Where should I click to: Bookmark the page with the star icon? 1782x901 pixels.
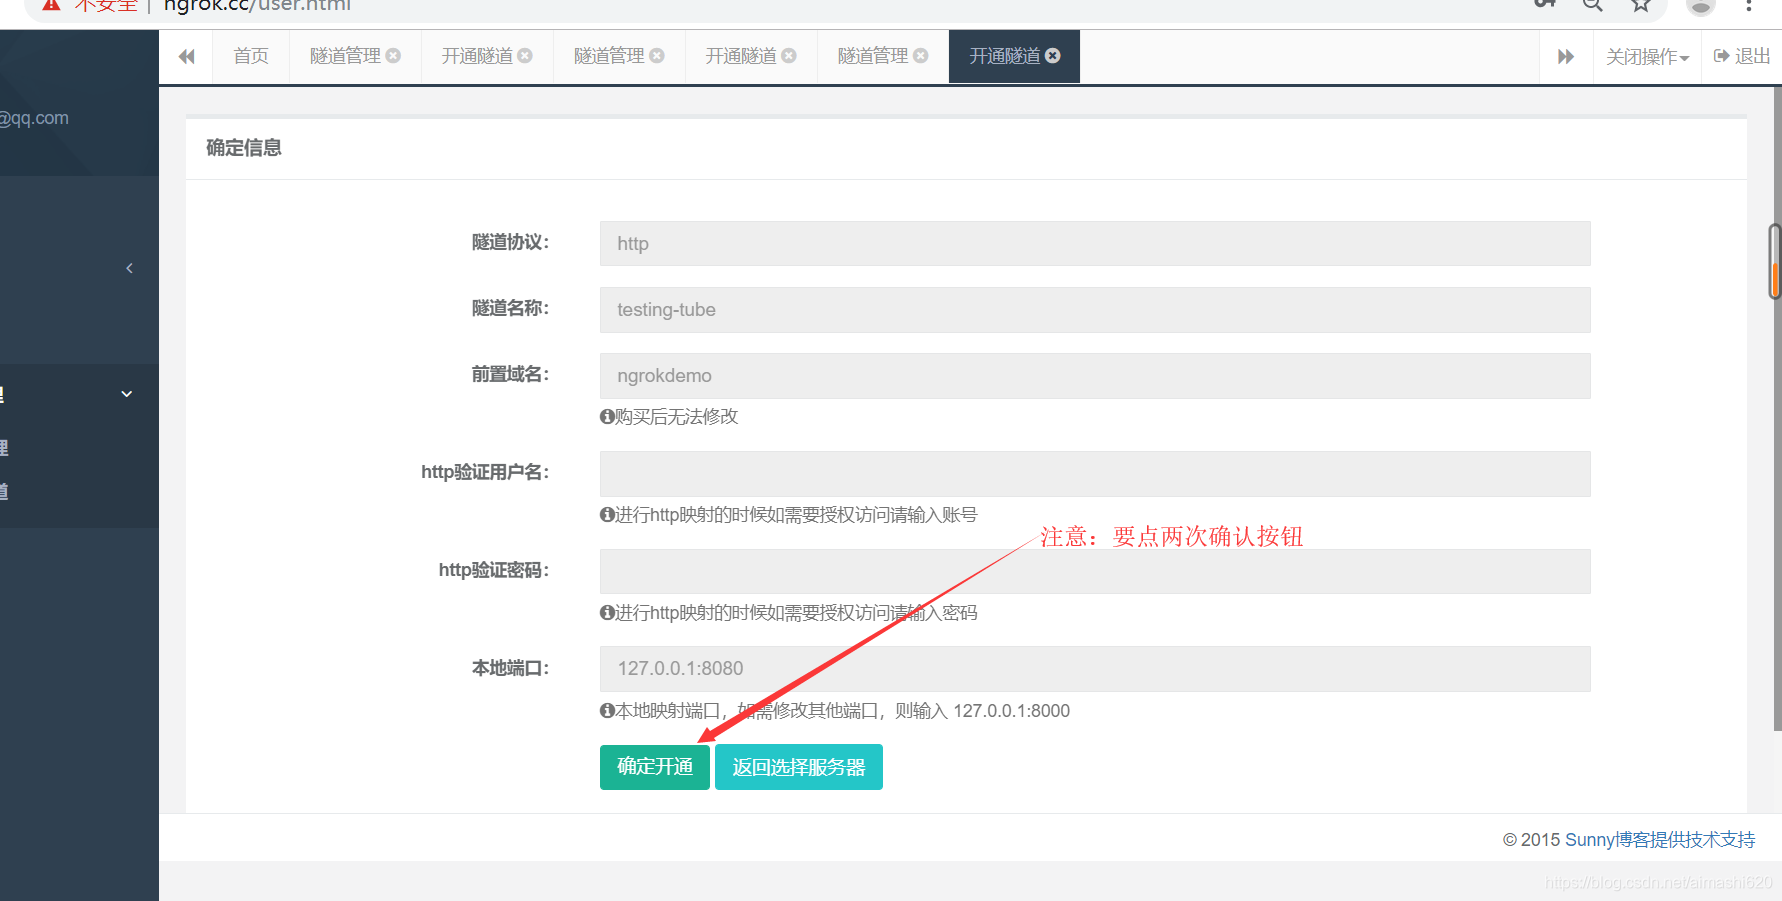(x=1641, y=4)
